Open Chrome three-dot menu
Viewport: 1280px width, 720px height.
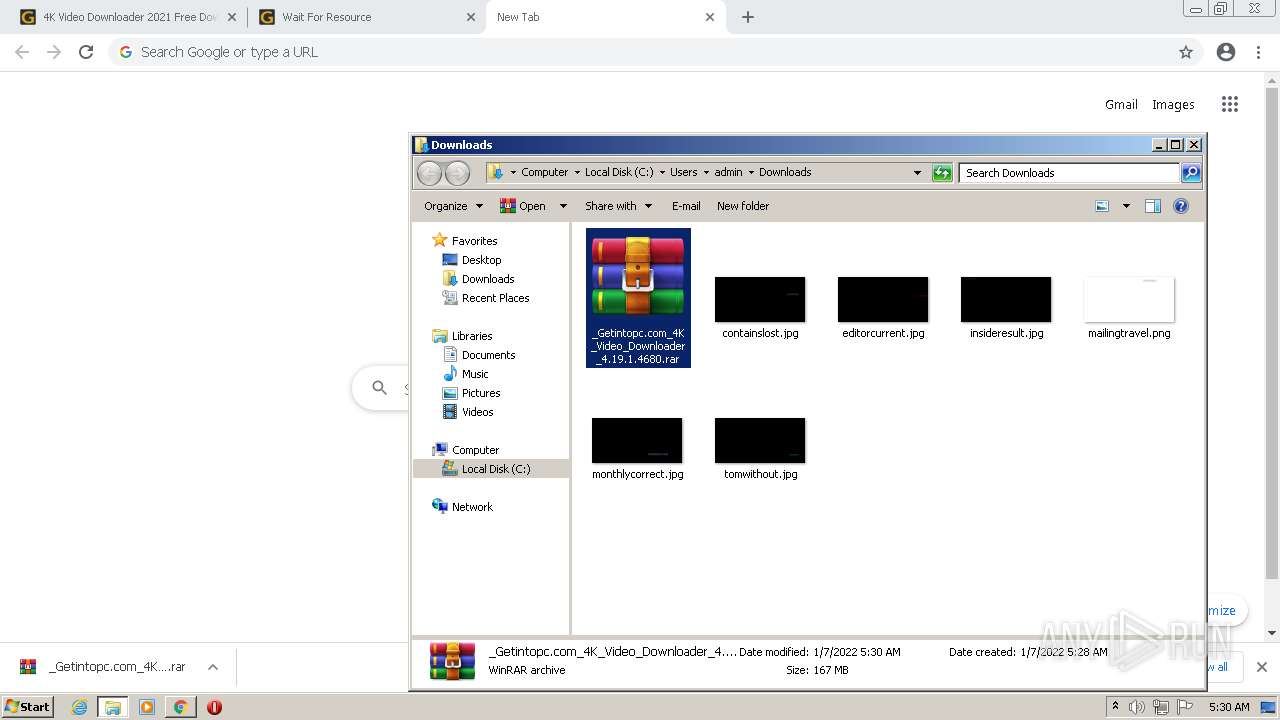1259,52
